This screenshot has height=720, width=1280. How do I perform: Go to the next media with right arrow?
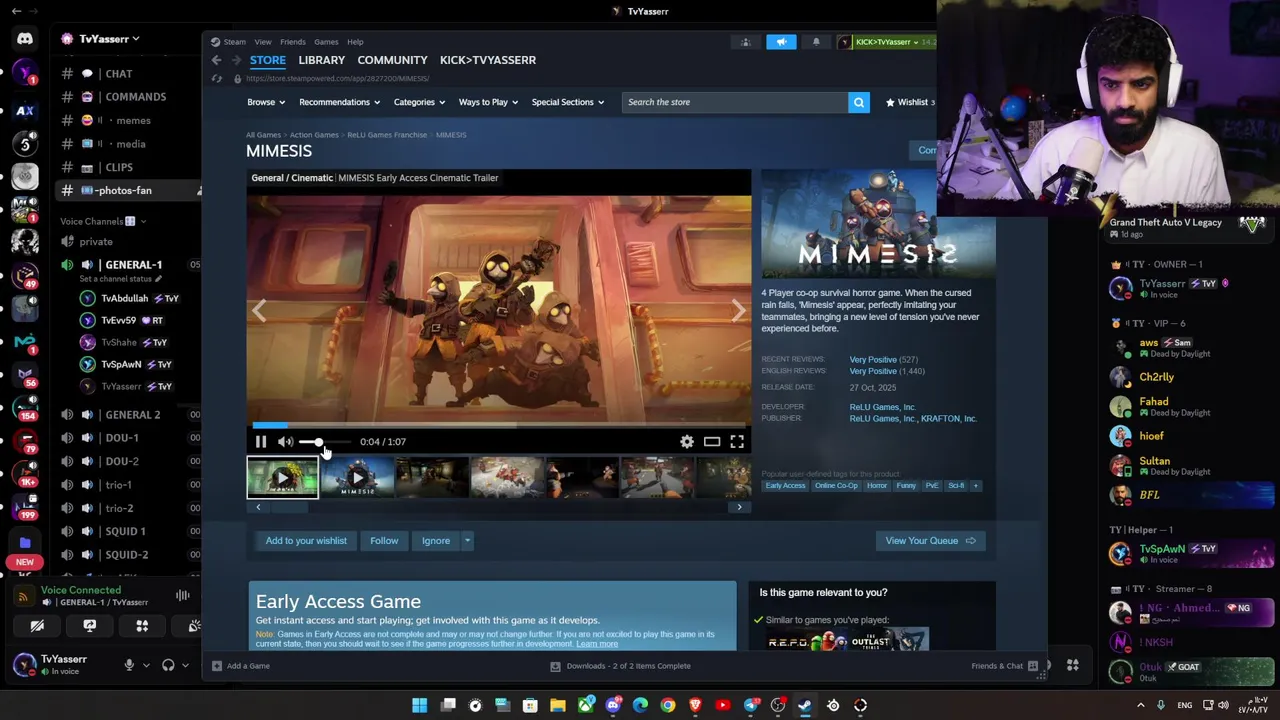[738, 311]
